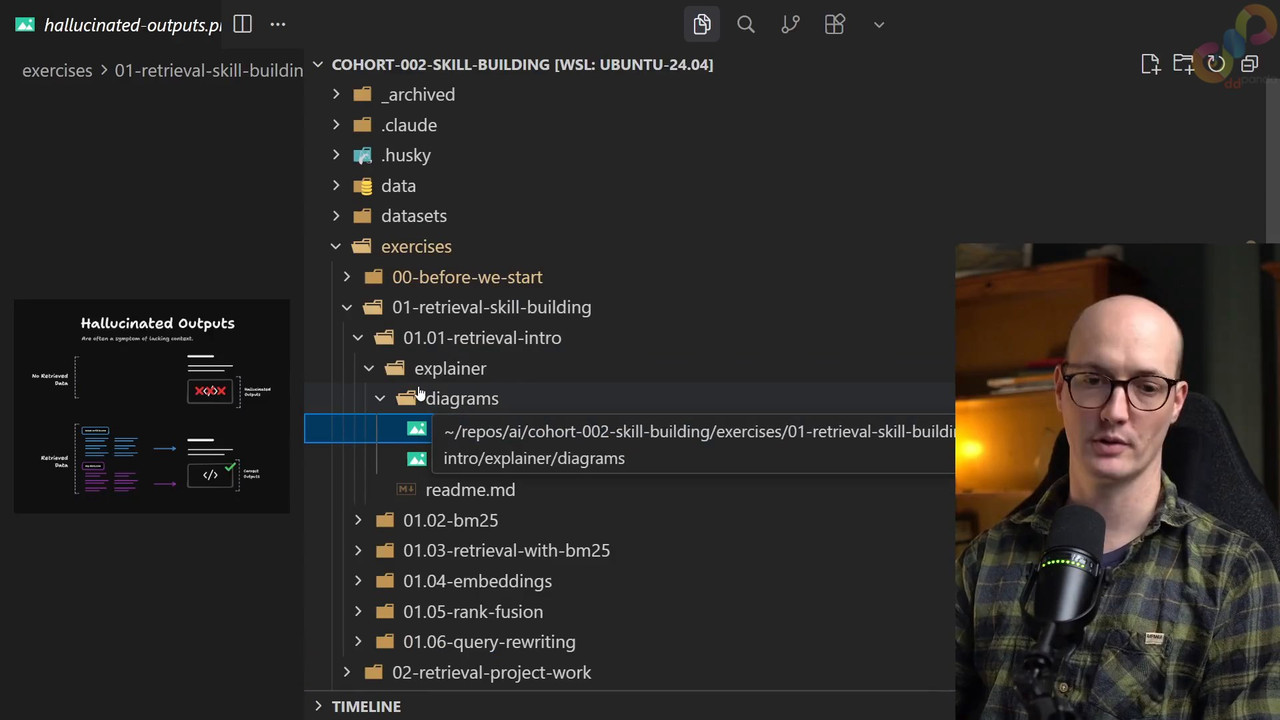
Task: Click the explainer folder name
Action: [x=450, y=368]
